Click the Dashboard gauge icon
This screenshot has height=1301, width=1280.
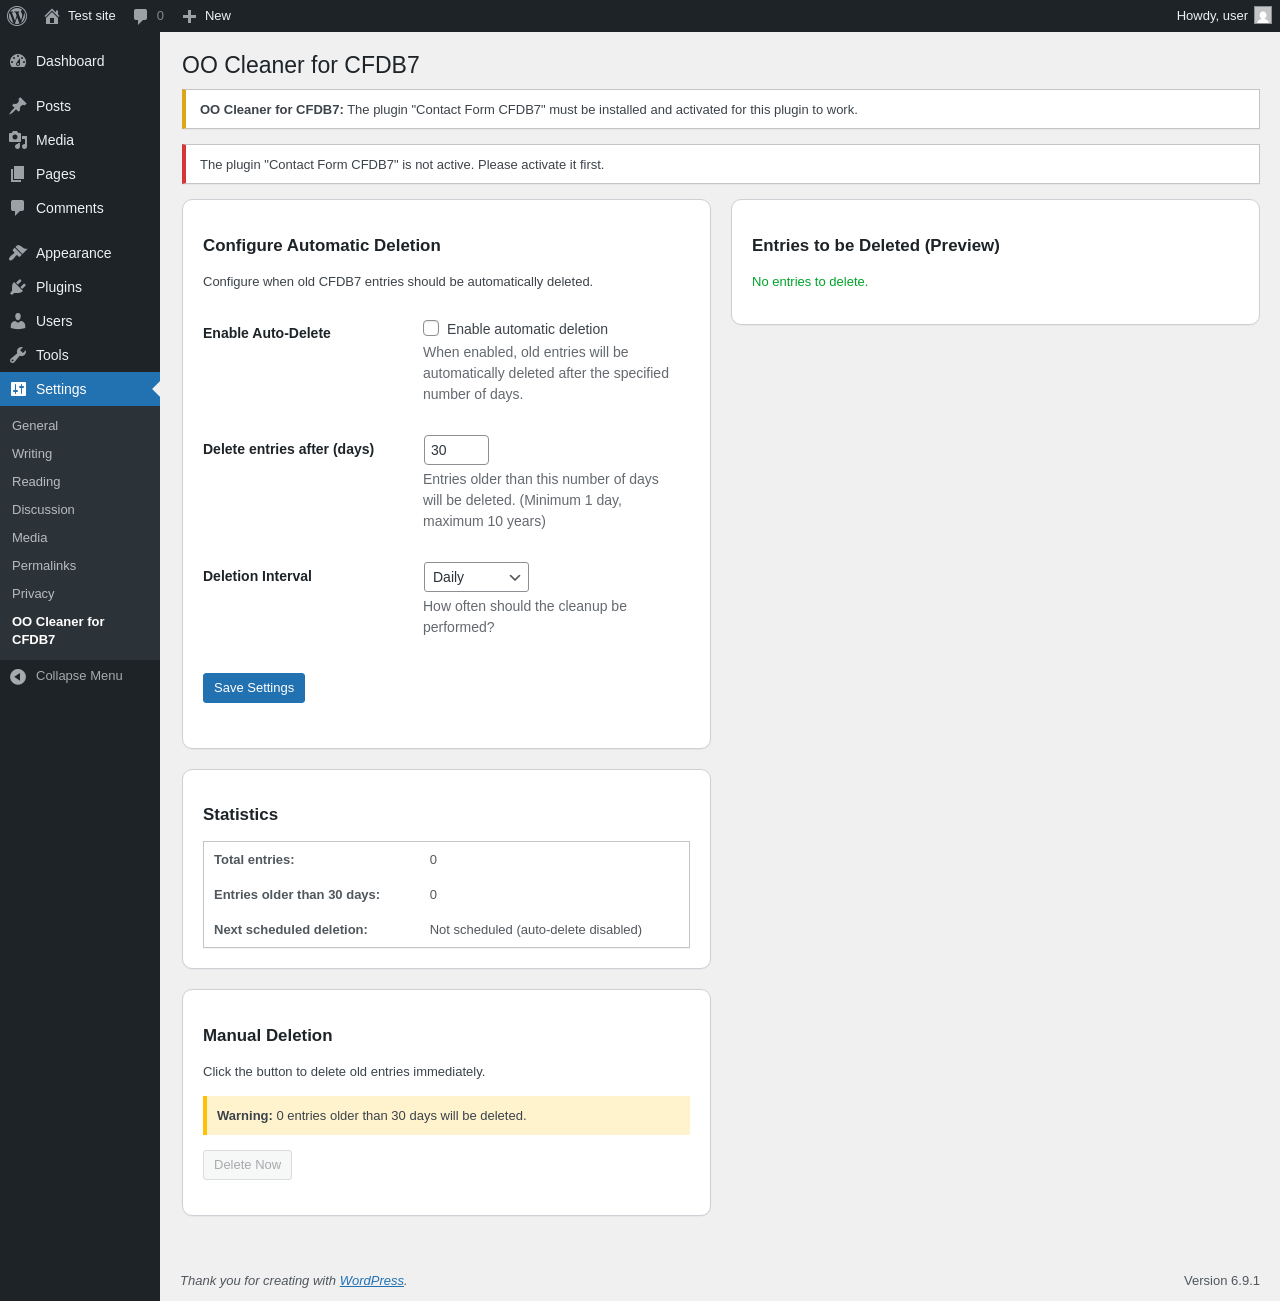click(18, 61)
